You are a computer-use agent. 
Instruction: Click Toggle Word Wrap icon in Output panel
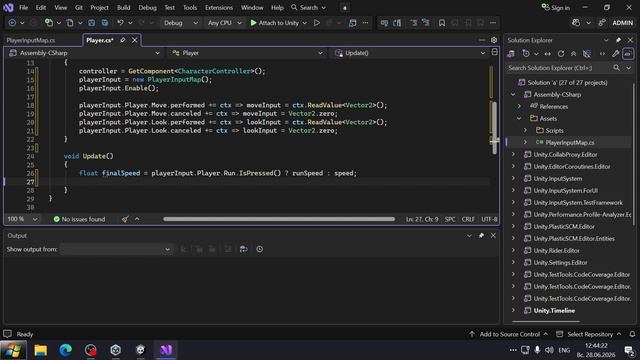[244, 249]
